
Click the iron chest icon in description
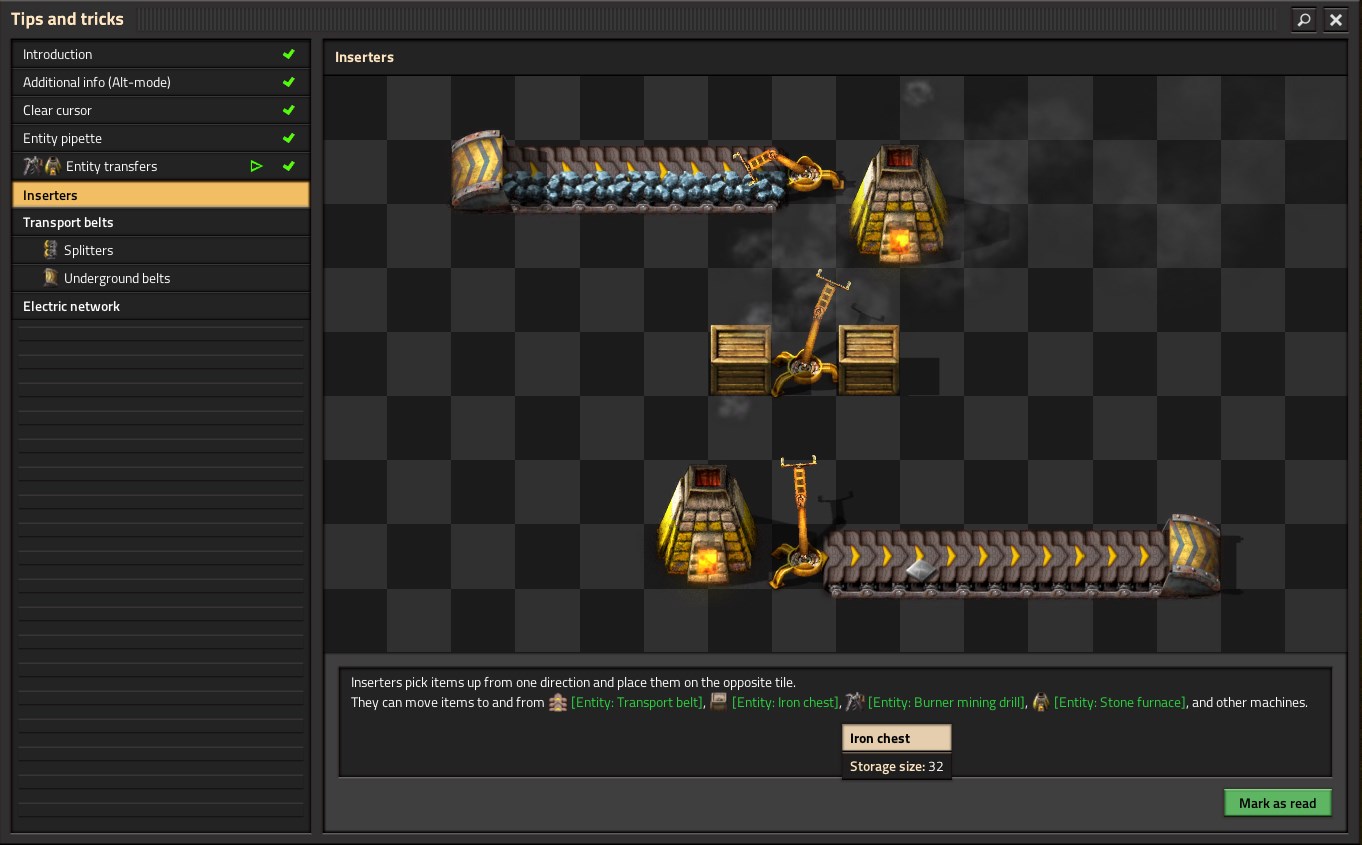pos(718,702)
